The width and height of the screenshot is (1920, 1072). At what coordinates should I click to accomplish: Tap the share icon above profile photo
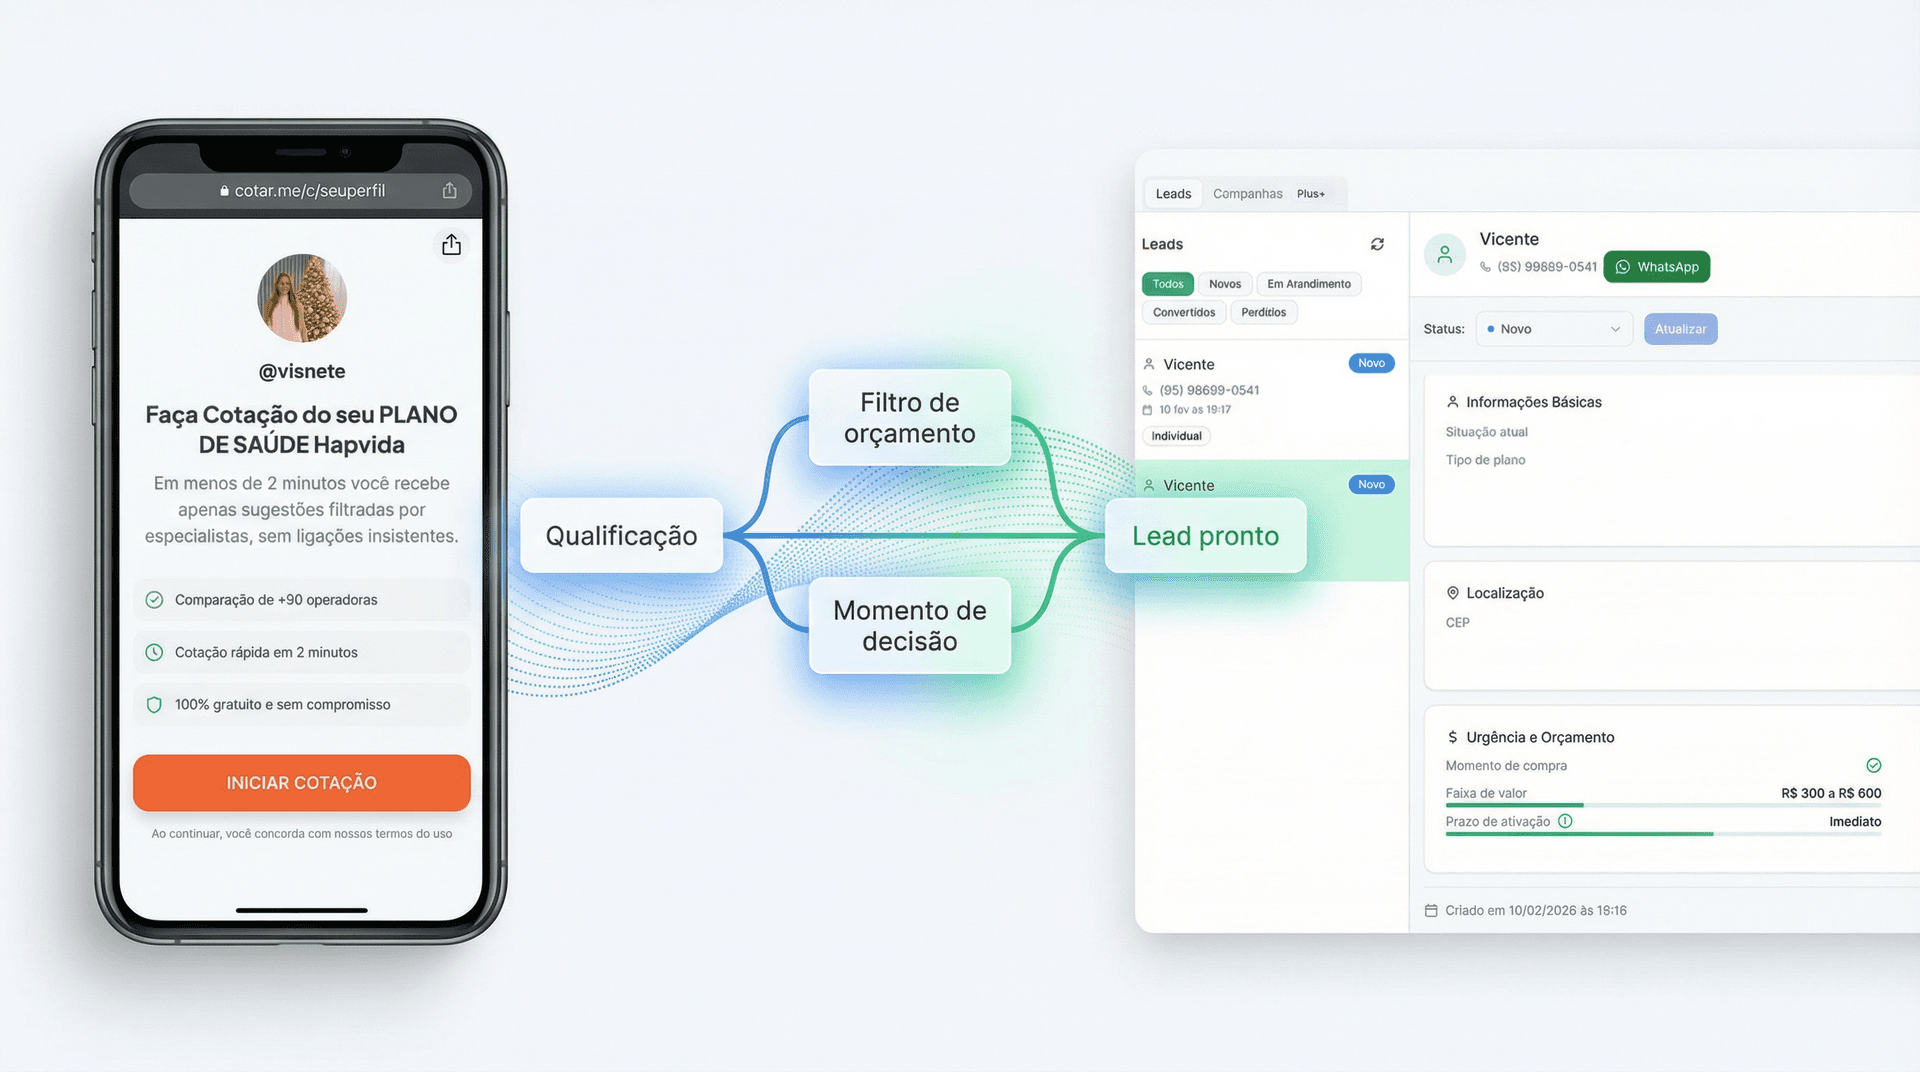[451, 245]
